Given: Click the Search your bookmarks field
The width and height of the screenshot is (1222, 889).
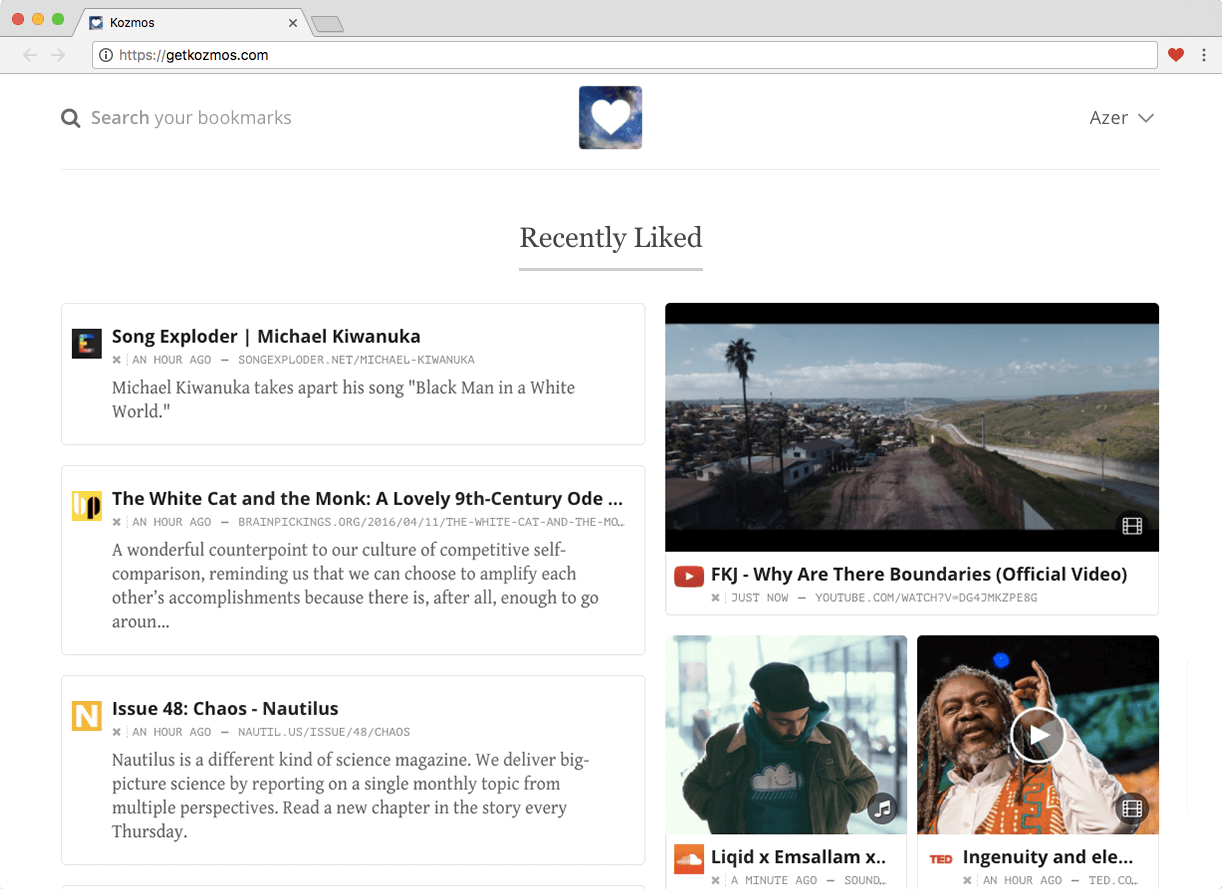Looking at the screenshot, I should click(x=191, y=118).
